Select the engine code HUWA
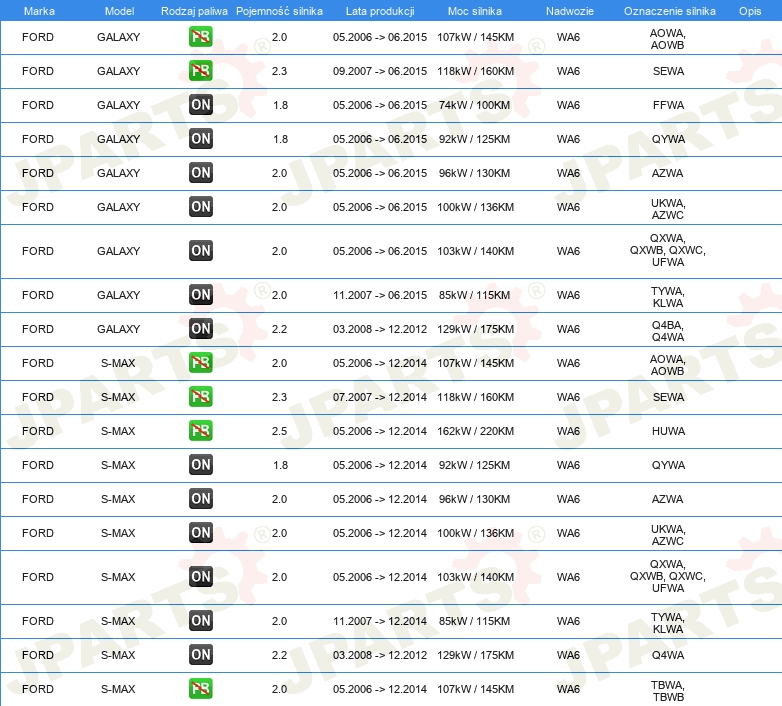This screenshot has height=706, width=782. [x=668, y=431]
